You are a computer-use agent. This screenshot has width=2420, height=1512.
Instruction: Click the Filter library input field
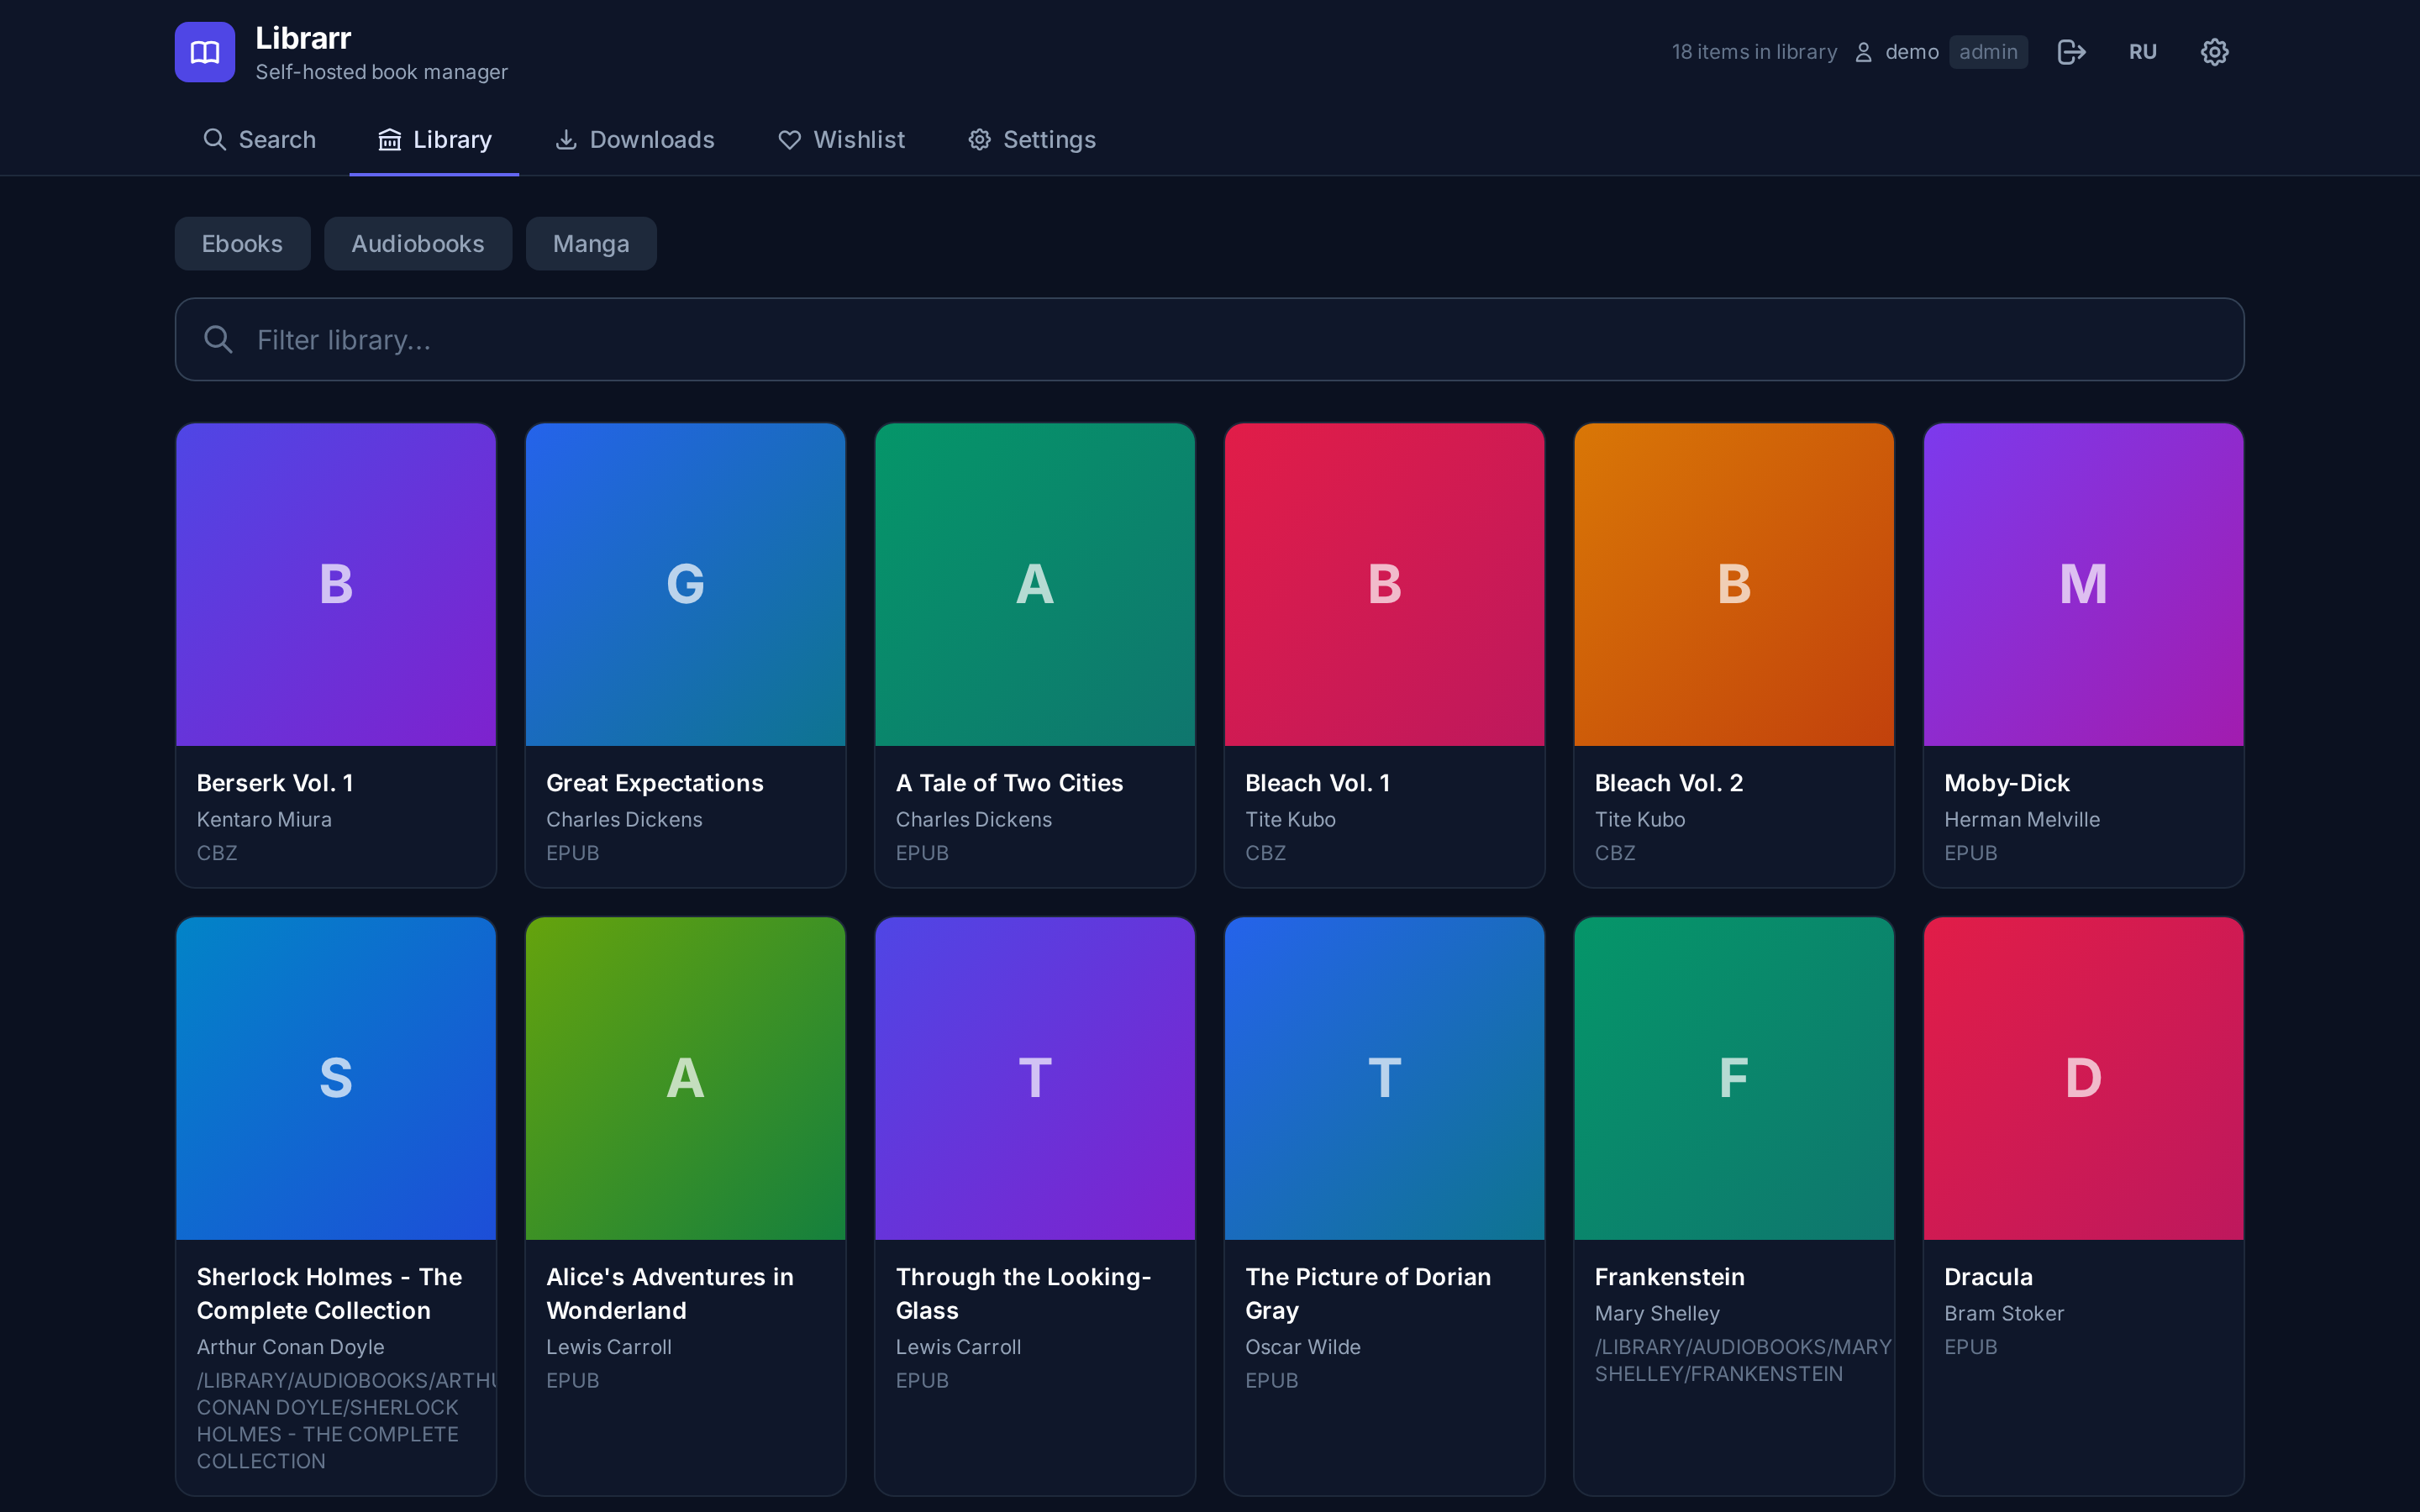tap(1210, 340)
